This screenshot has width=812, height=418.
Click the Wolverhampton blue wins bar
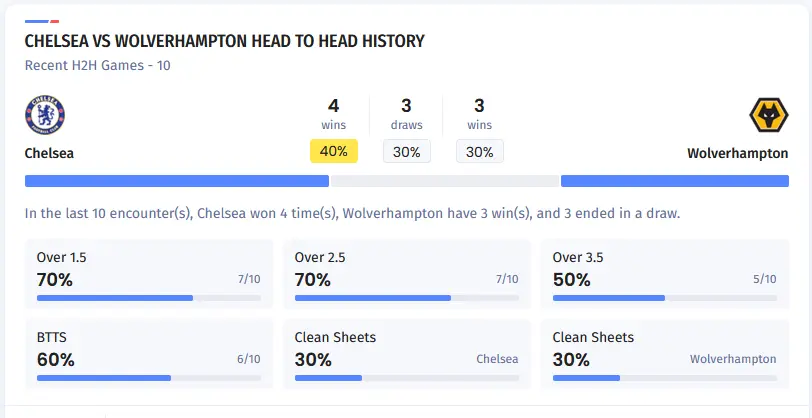(x=674, y=181)
